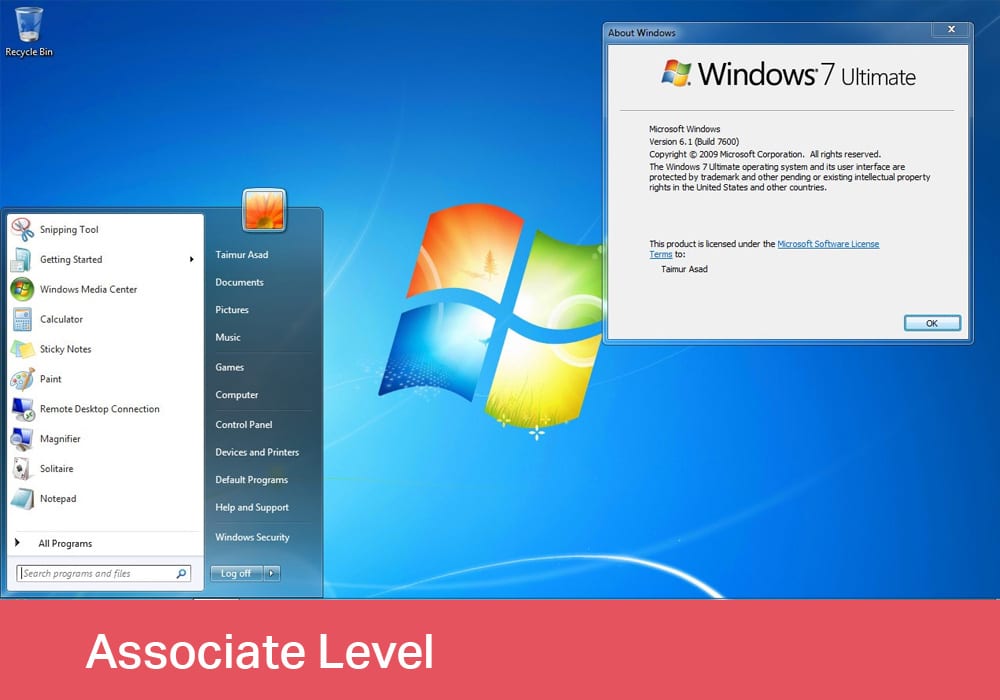Screen dimensions: 1000x700
Task: Select the Solitaire label
Action: click(x=56, y=469)
